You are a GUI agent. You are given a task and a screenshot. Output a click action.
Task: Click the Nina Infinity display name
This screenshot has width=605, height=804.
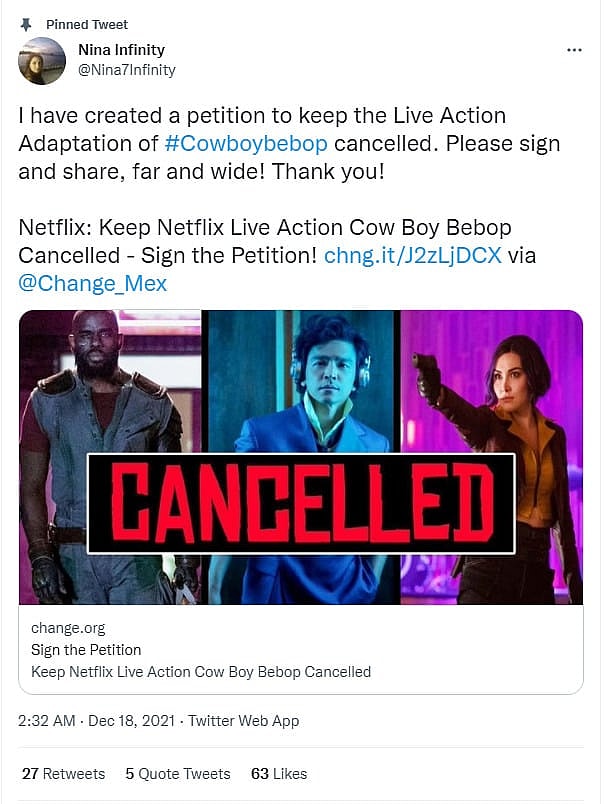121,50
